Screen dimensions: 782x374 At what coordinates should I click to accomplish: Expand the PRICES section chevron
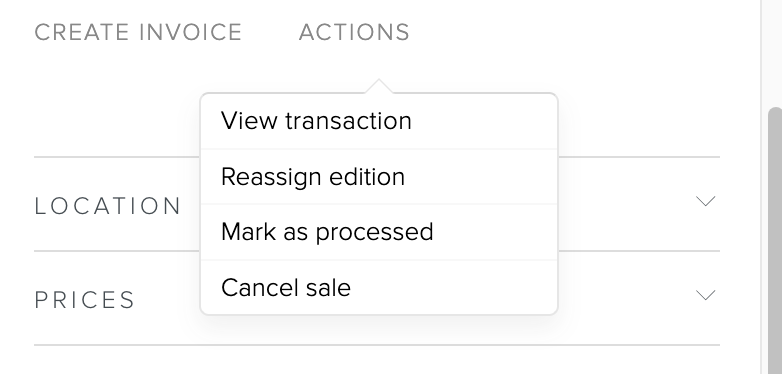(x=705, y=295)
